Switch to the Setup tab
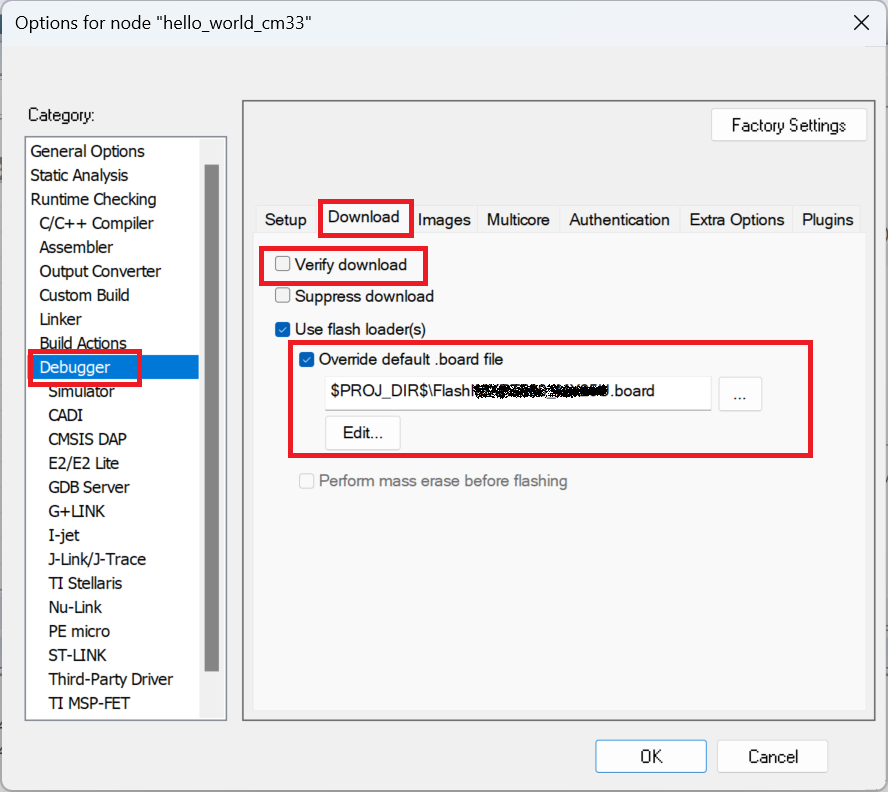 coord(285,220)
